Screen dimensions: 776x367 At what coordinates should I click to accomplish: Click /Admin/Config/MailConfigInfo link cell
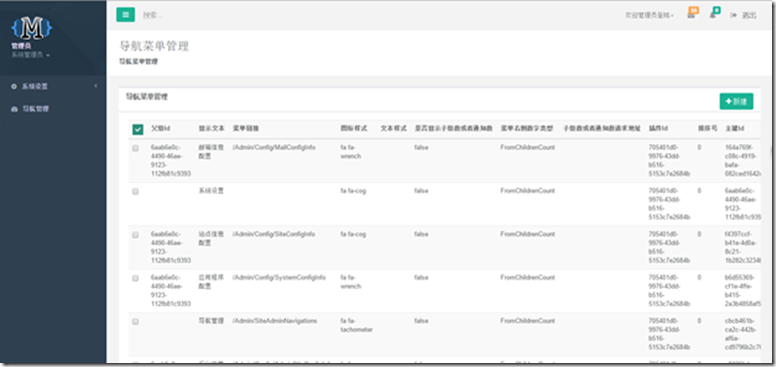(274, 147)
